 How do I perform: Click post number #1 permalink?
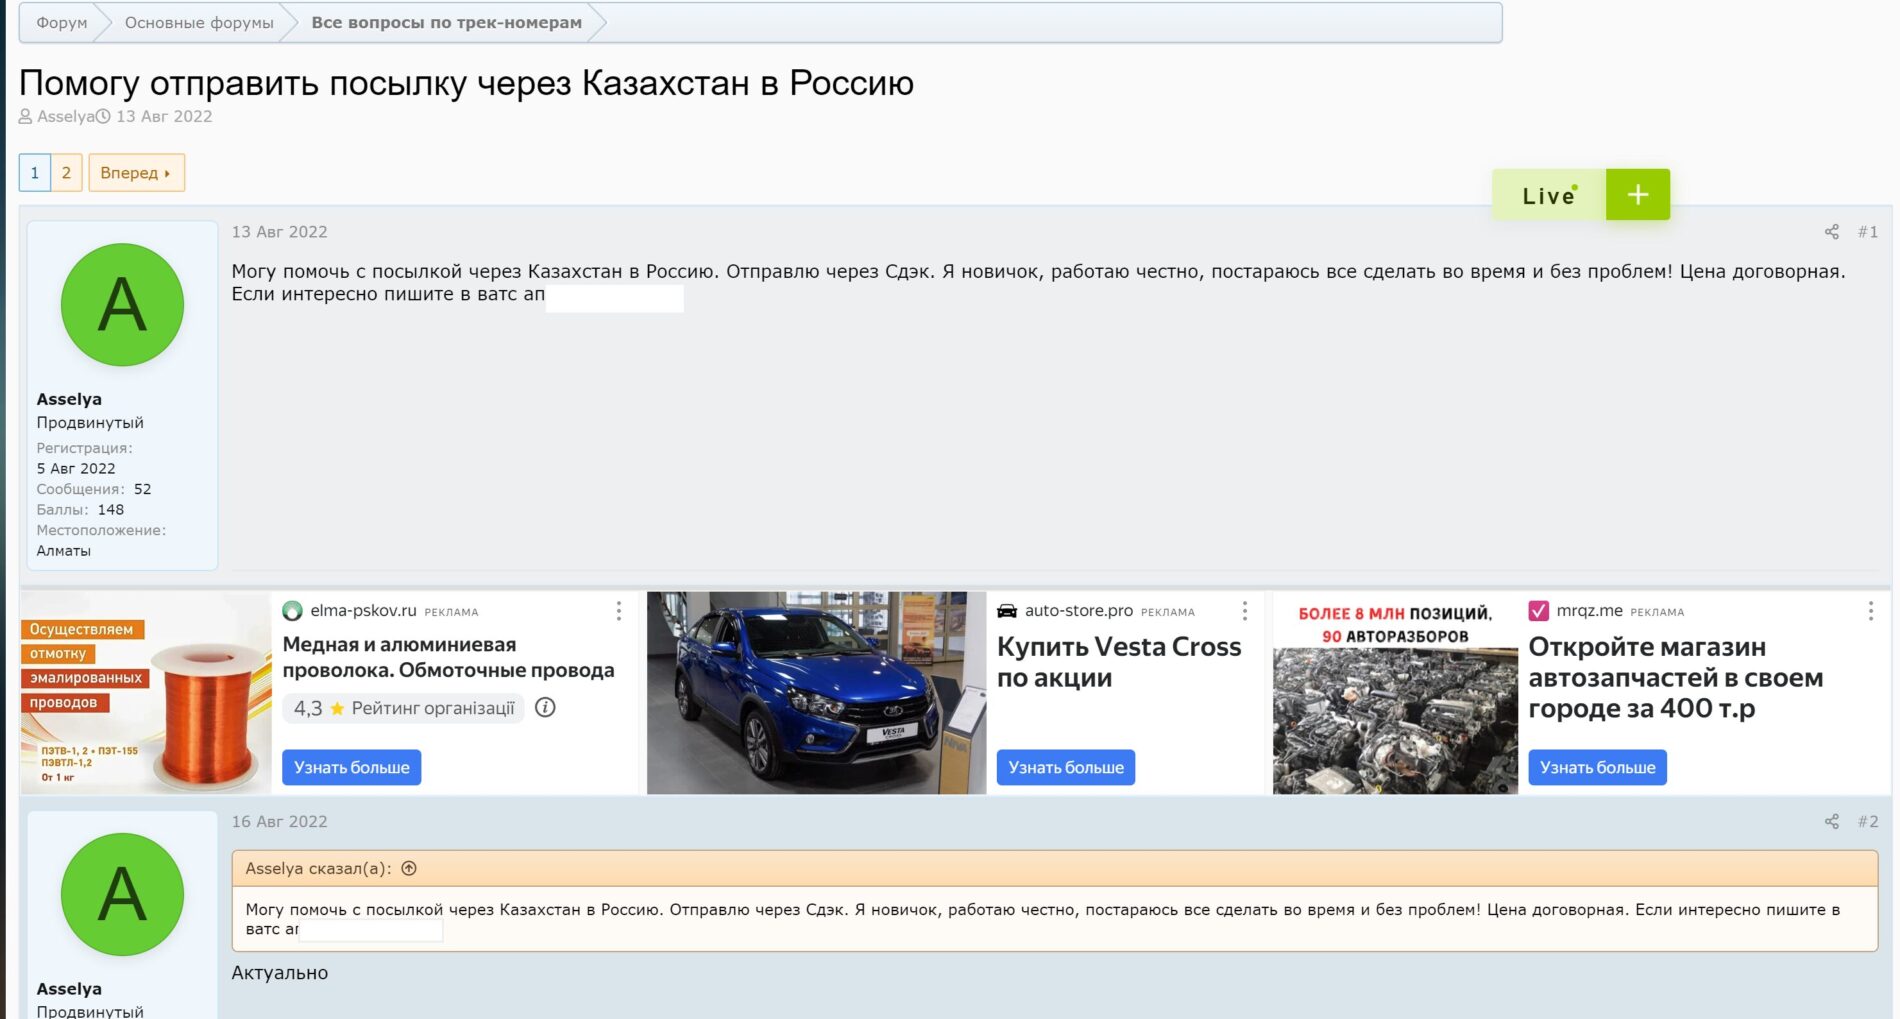[x=1867, y=232]
